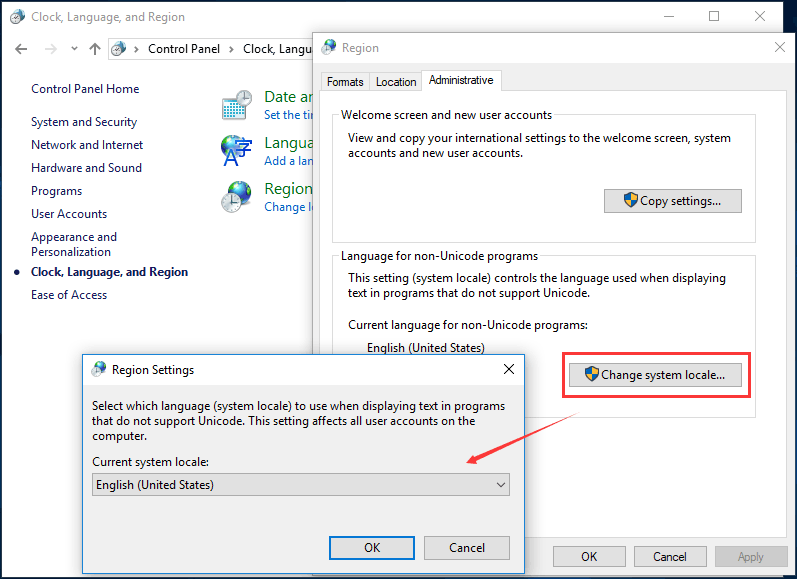Click the Date and Time clock icon

pyautogui.click(x=237, y=105)
